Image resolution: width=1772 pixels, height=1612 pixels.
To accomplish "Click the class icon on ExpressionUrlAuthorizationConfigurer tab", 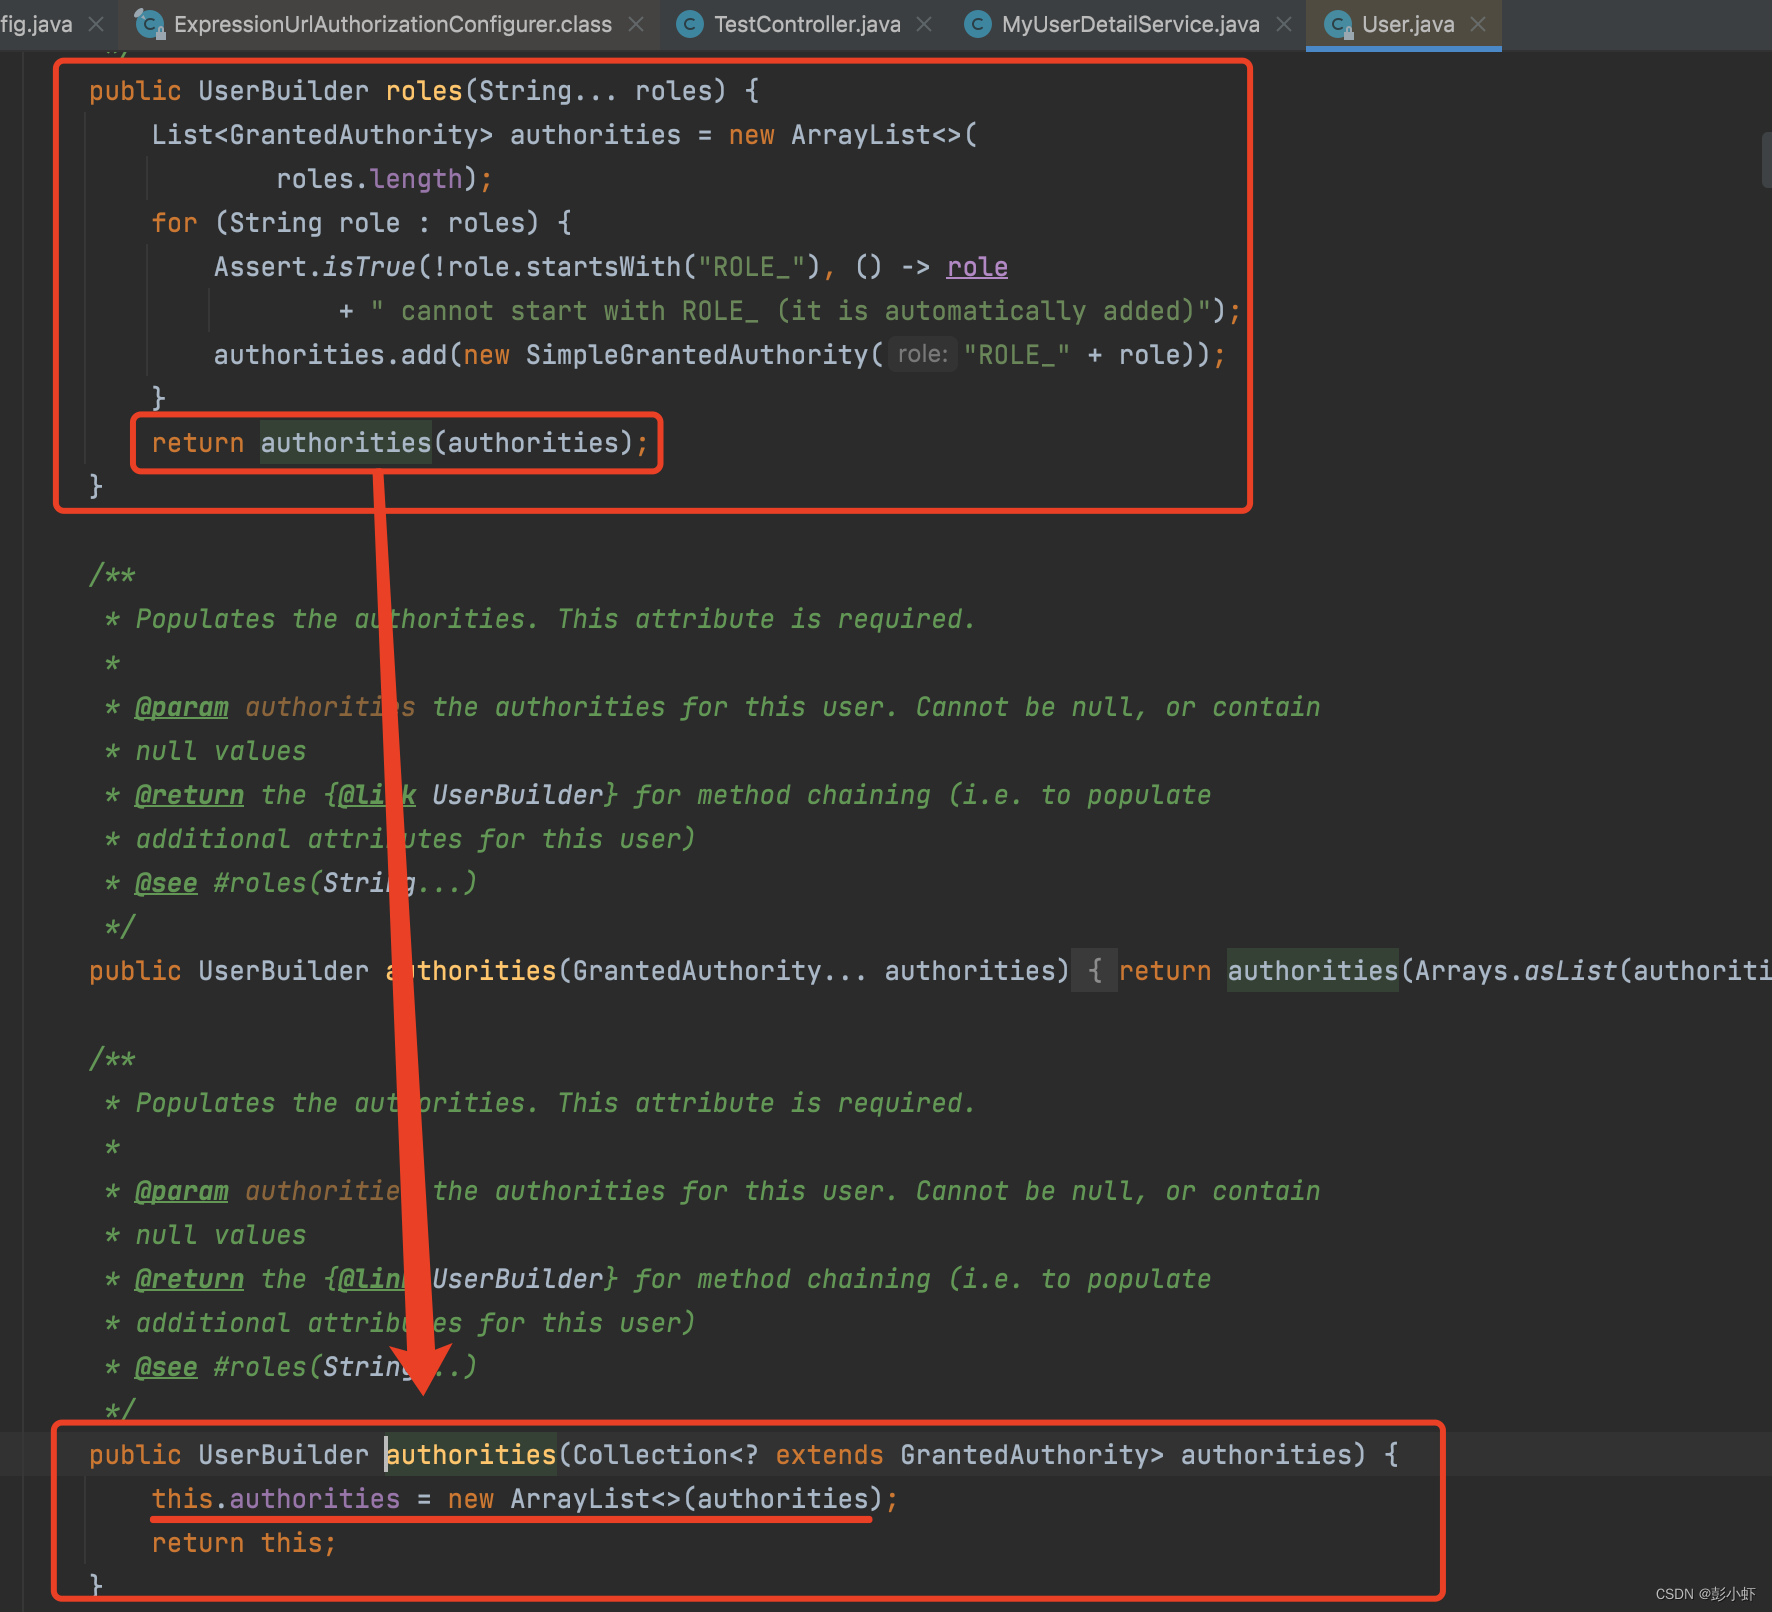I will [150, 24].
